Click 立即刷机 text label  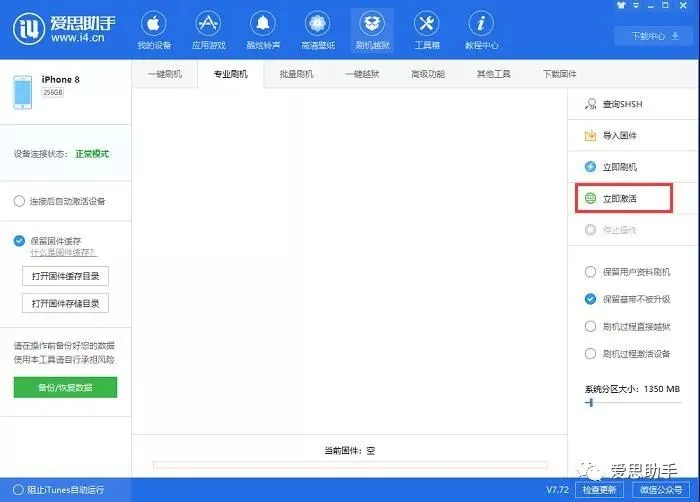(620, 167)
